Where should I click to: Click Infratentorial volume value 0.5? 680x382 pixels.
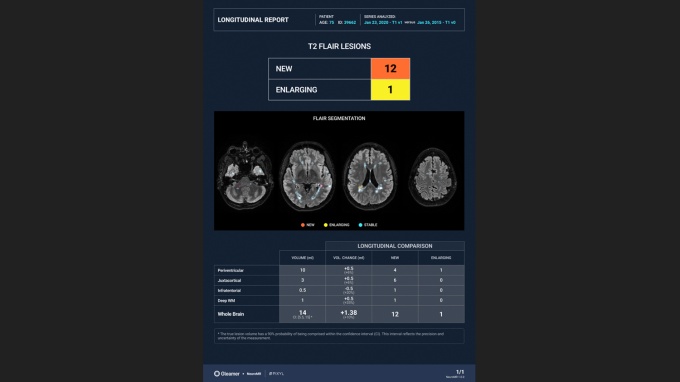point(302,290)
